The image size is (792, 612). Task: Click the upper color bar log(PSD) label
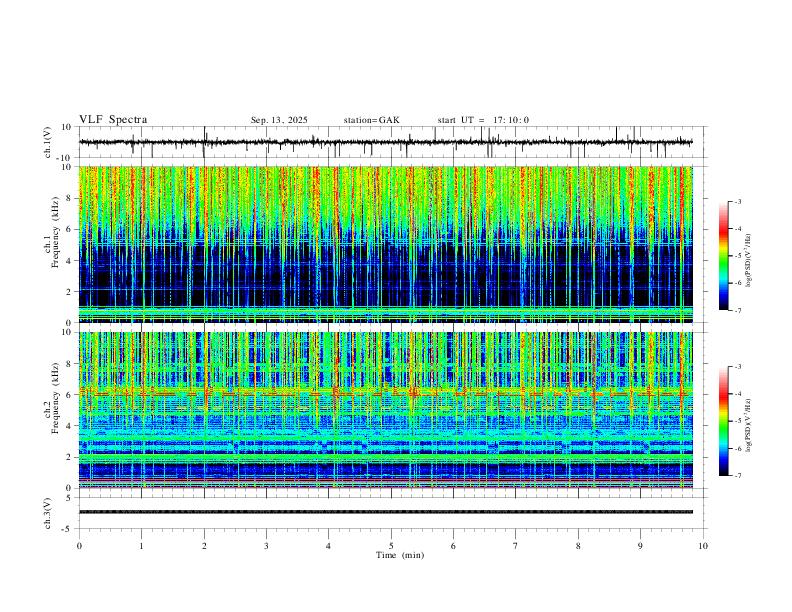pyautogui.click(x=749, y=260)
